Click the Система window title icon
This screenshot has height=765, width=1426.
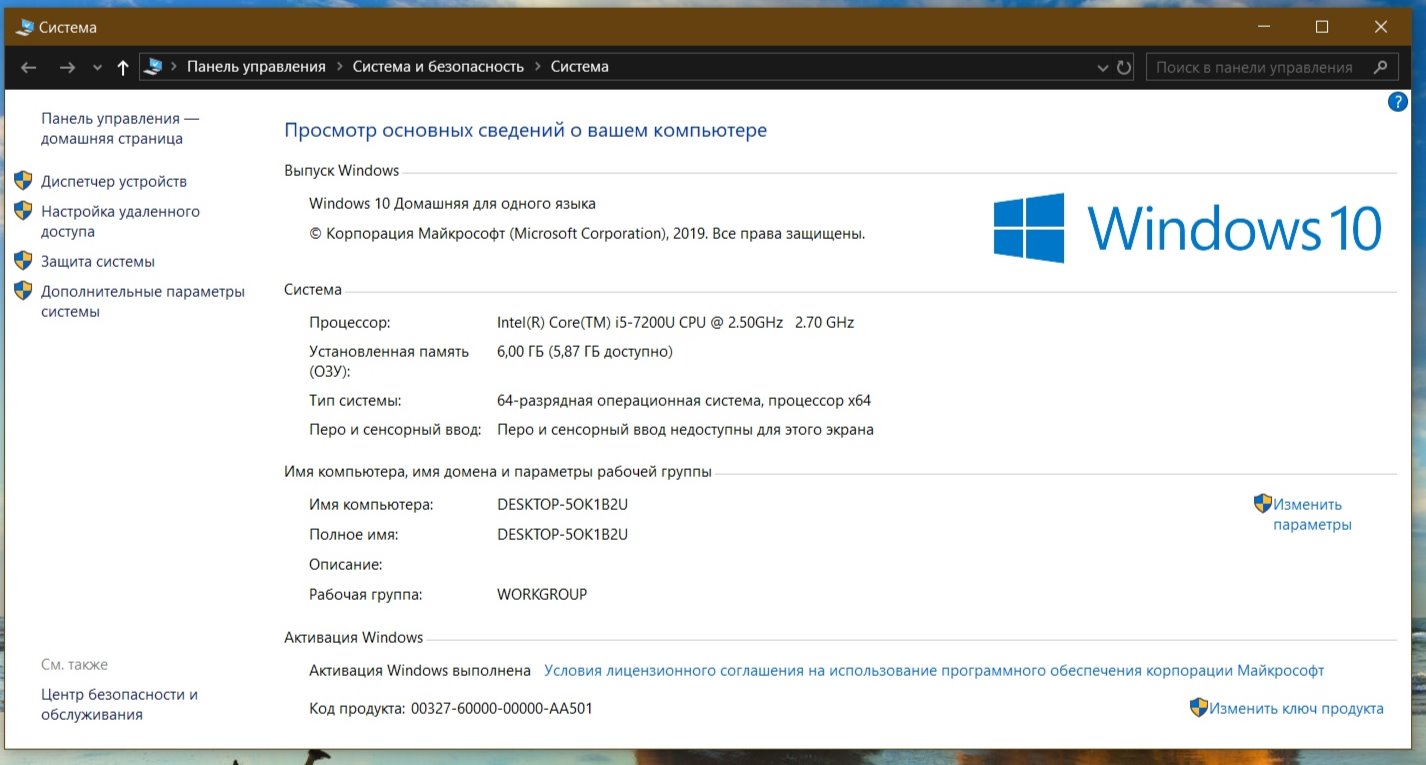click(x=25, y=27)
